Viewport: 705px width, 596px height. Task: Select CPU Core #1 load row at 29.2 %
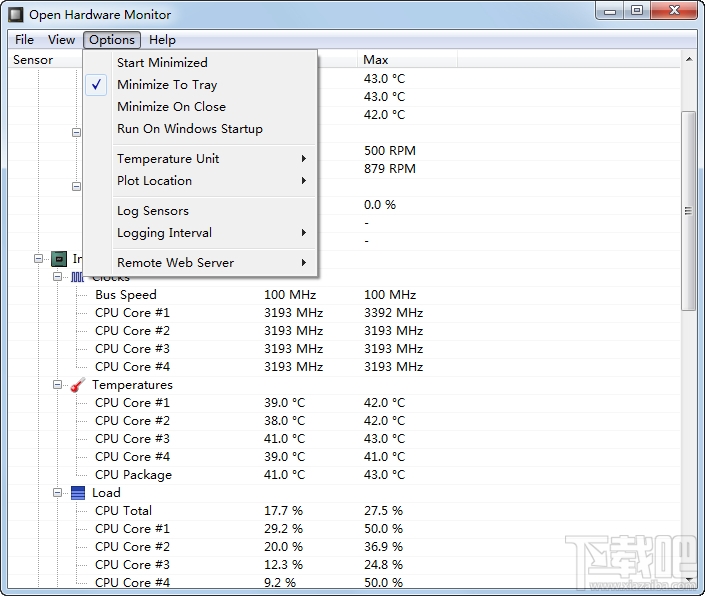coord(344,529)
